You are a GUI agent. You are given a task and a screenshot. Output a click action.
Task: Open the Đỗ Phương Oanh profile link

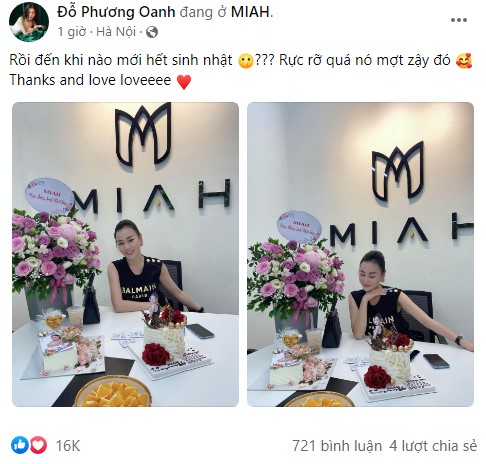coord(116,12)
